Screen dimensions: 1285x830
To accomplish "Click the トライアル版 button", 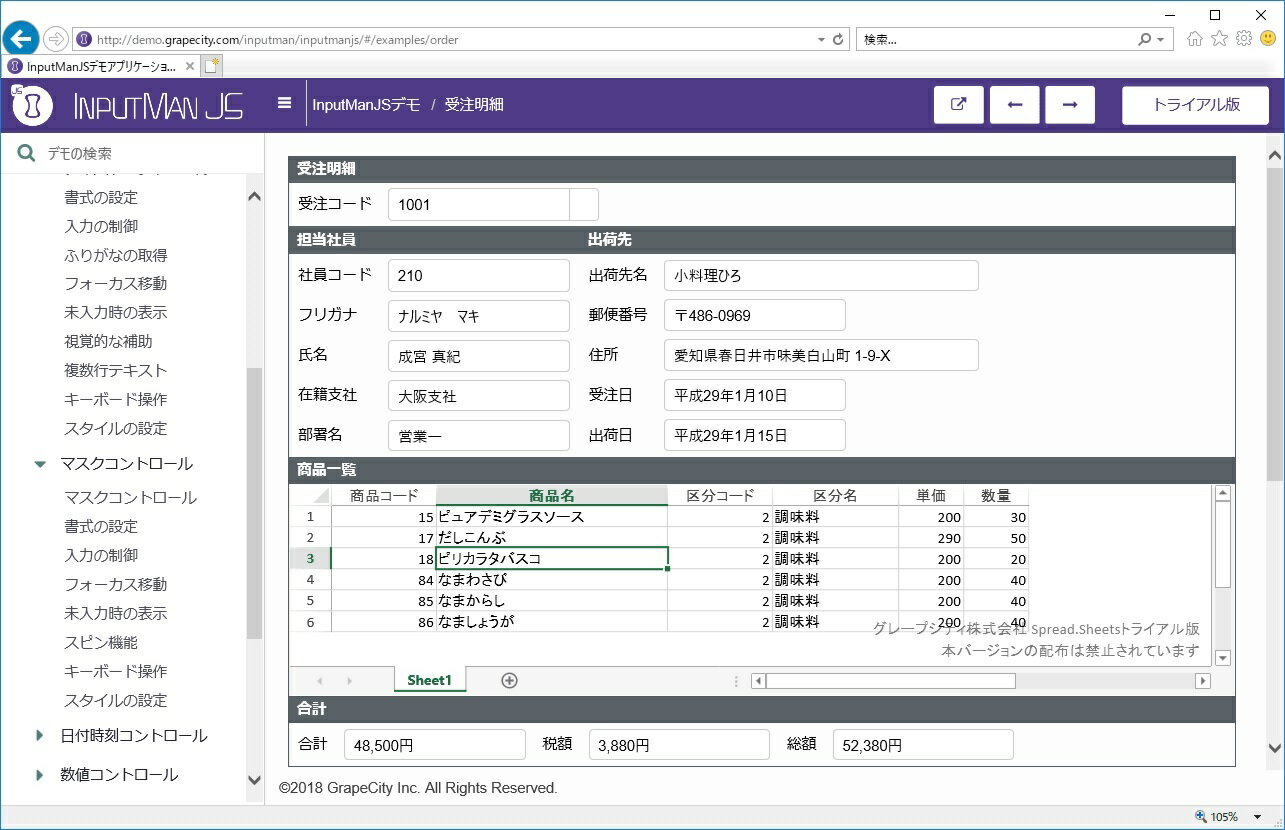I will pos(1196,105).
